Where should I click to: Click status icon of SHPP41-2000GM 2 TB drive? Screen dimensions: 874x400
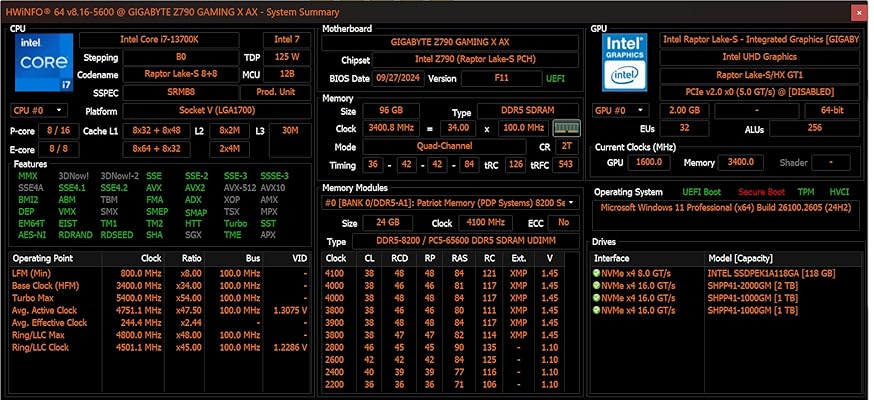[x=597, y=285]
